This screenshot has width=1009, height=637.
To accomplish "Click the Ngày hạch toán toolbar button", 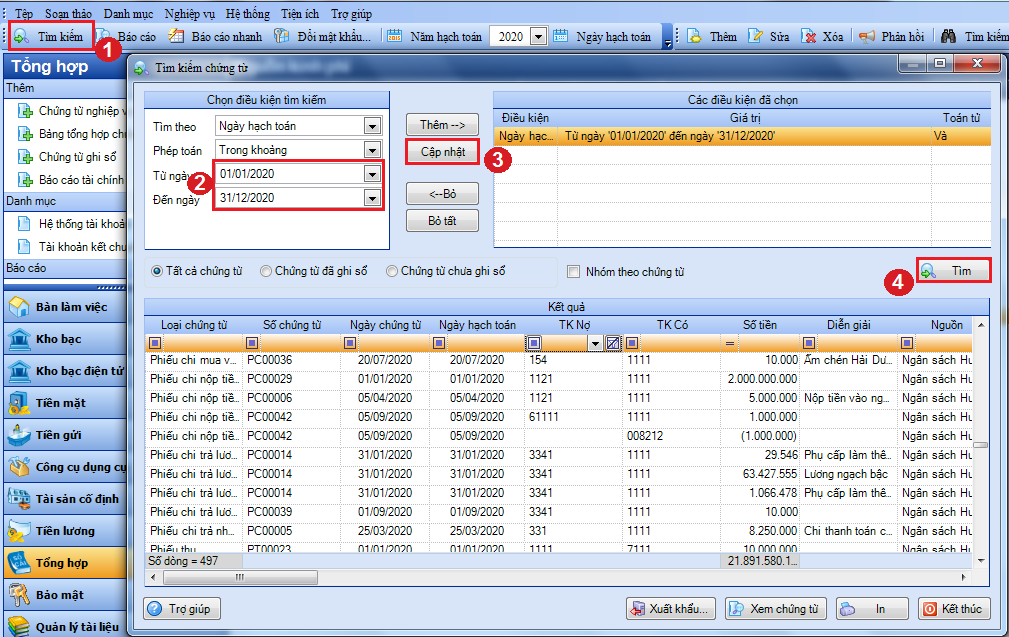I will (602, 37).
